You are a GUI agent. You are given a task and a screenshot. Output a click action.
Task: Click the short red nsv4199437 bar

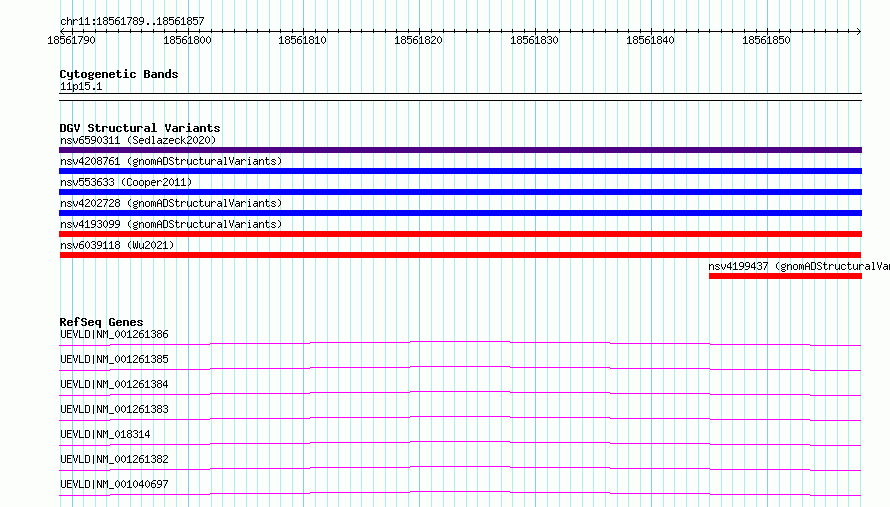[x=786, y=276]
